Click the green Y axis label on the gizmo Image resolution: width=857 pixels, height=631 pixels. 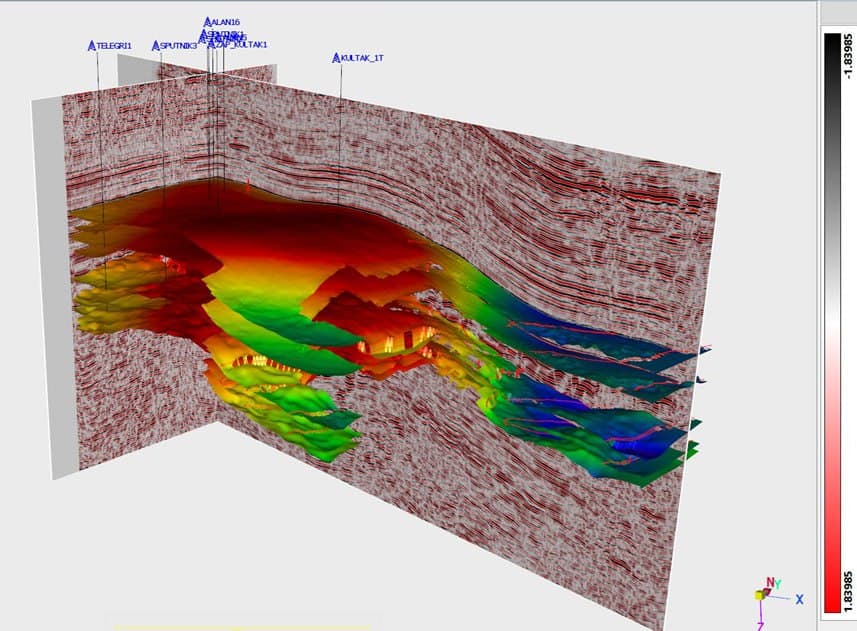[x=777, y=581]
